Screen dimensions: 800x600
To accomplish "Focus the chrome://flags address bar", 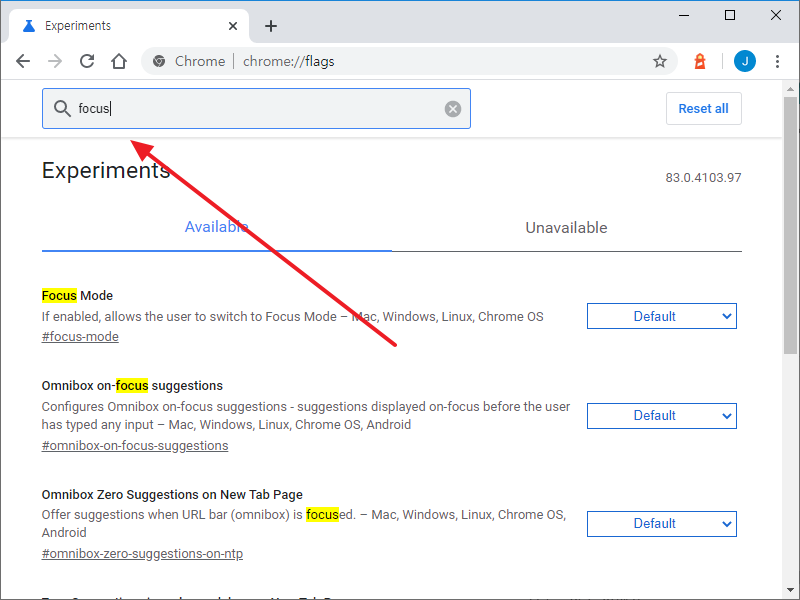I will pyautogui.click(x=408, y=61).
